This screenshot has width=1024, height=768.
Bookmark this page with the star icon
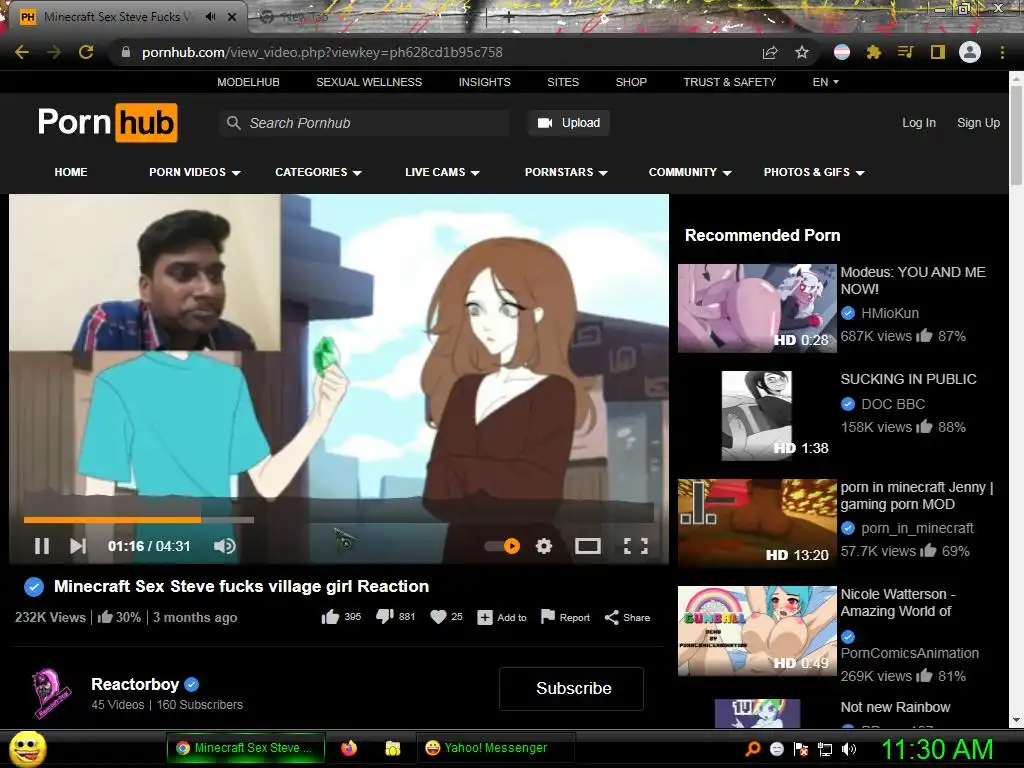point(802,52)
